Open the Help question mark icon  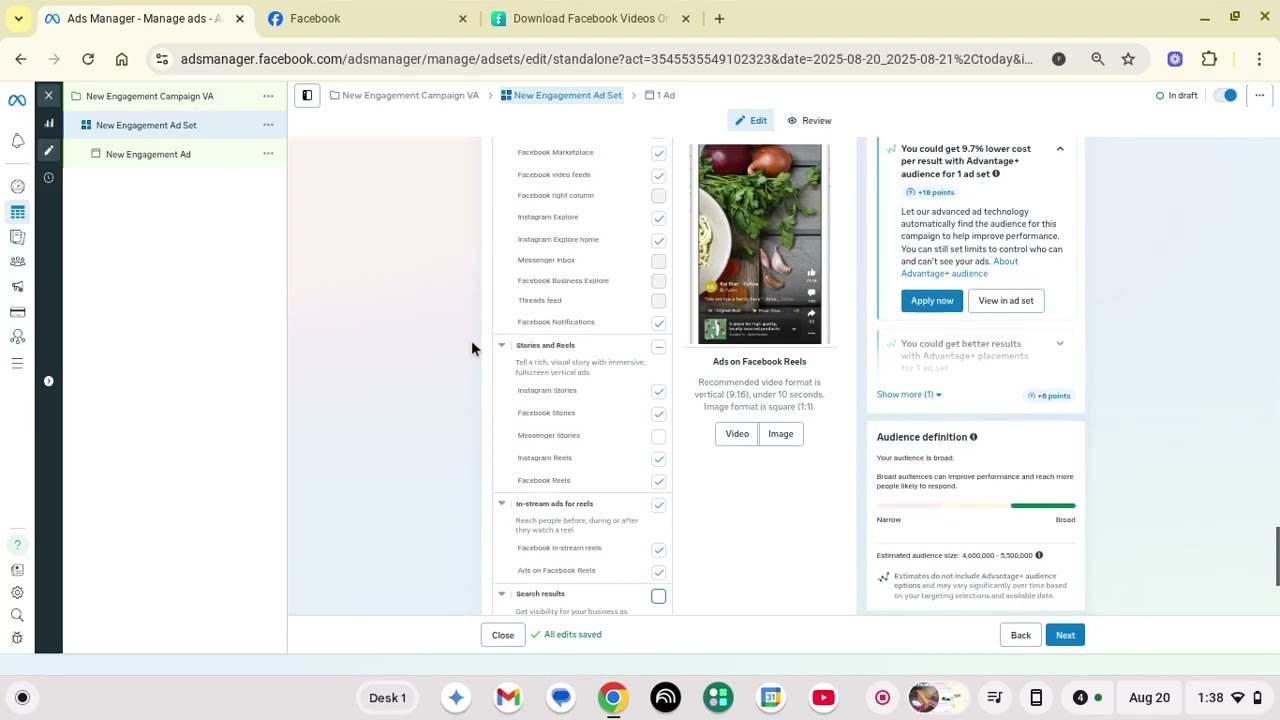(17, 545)
